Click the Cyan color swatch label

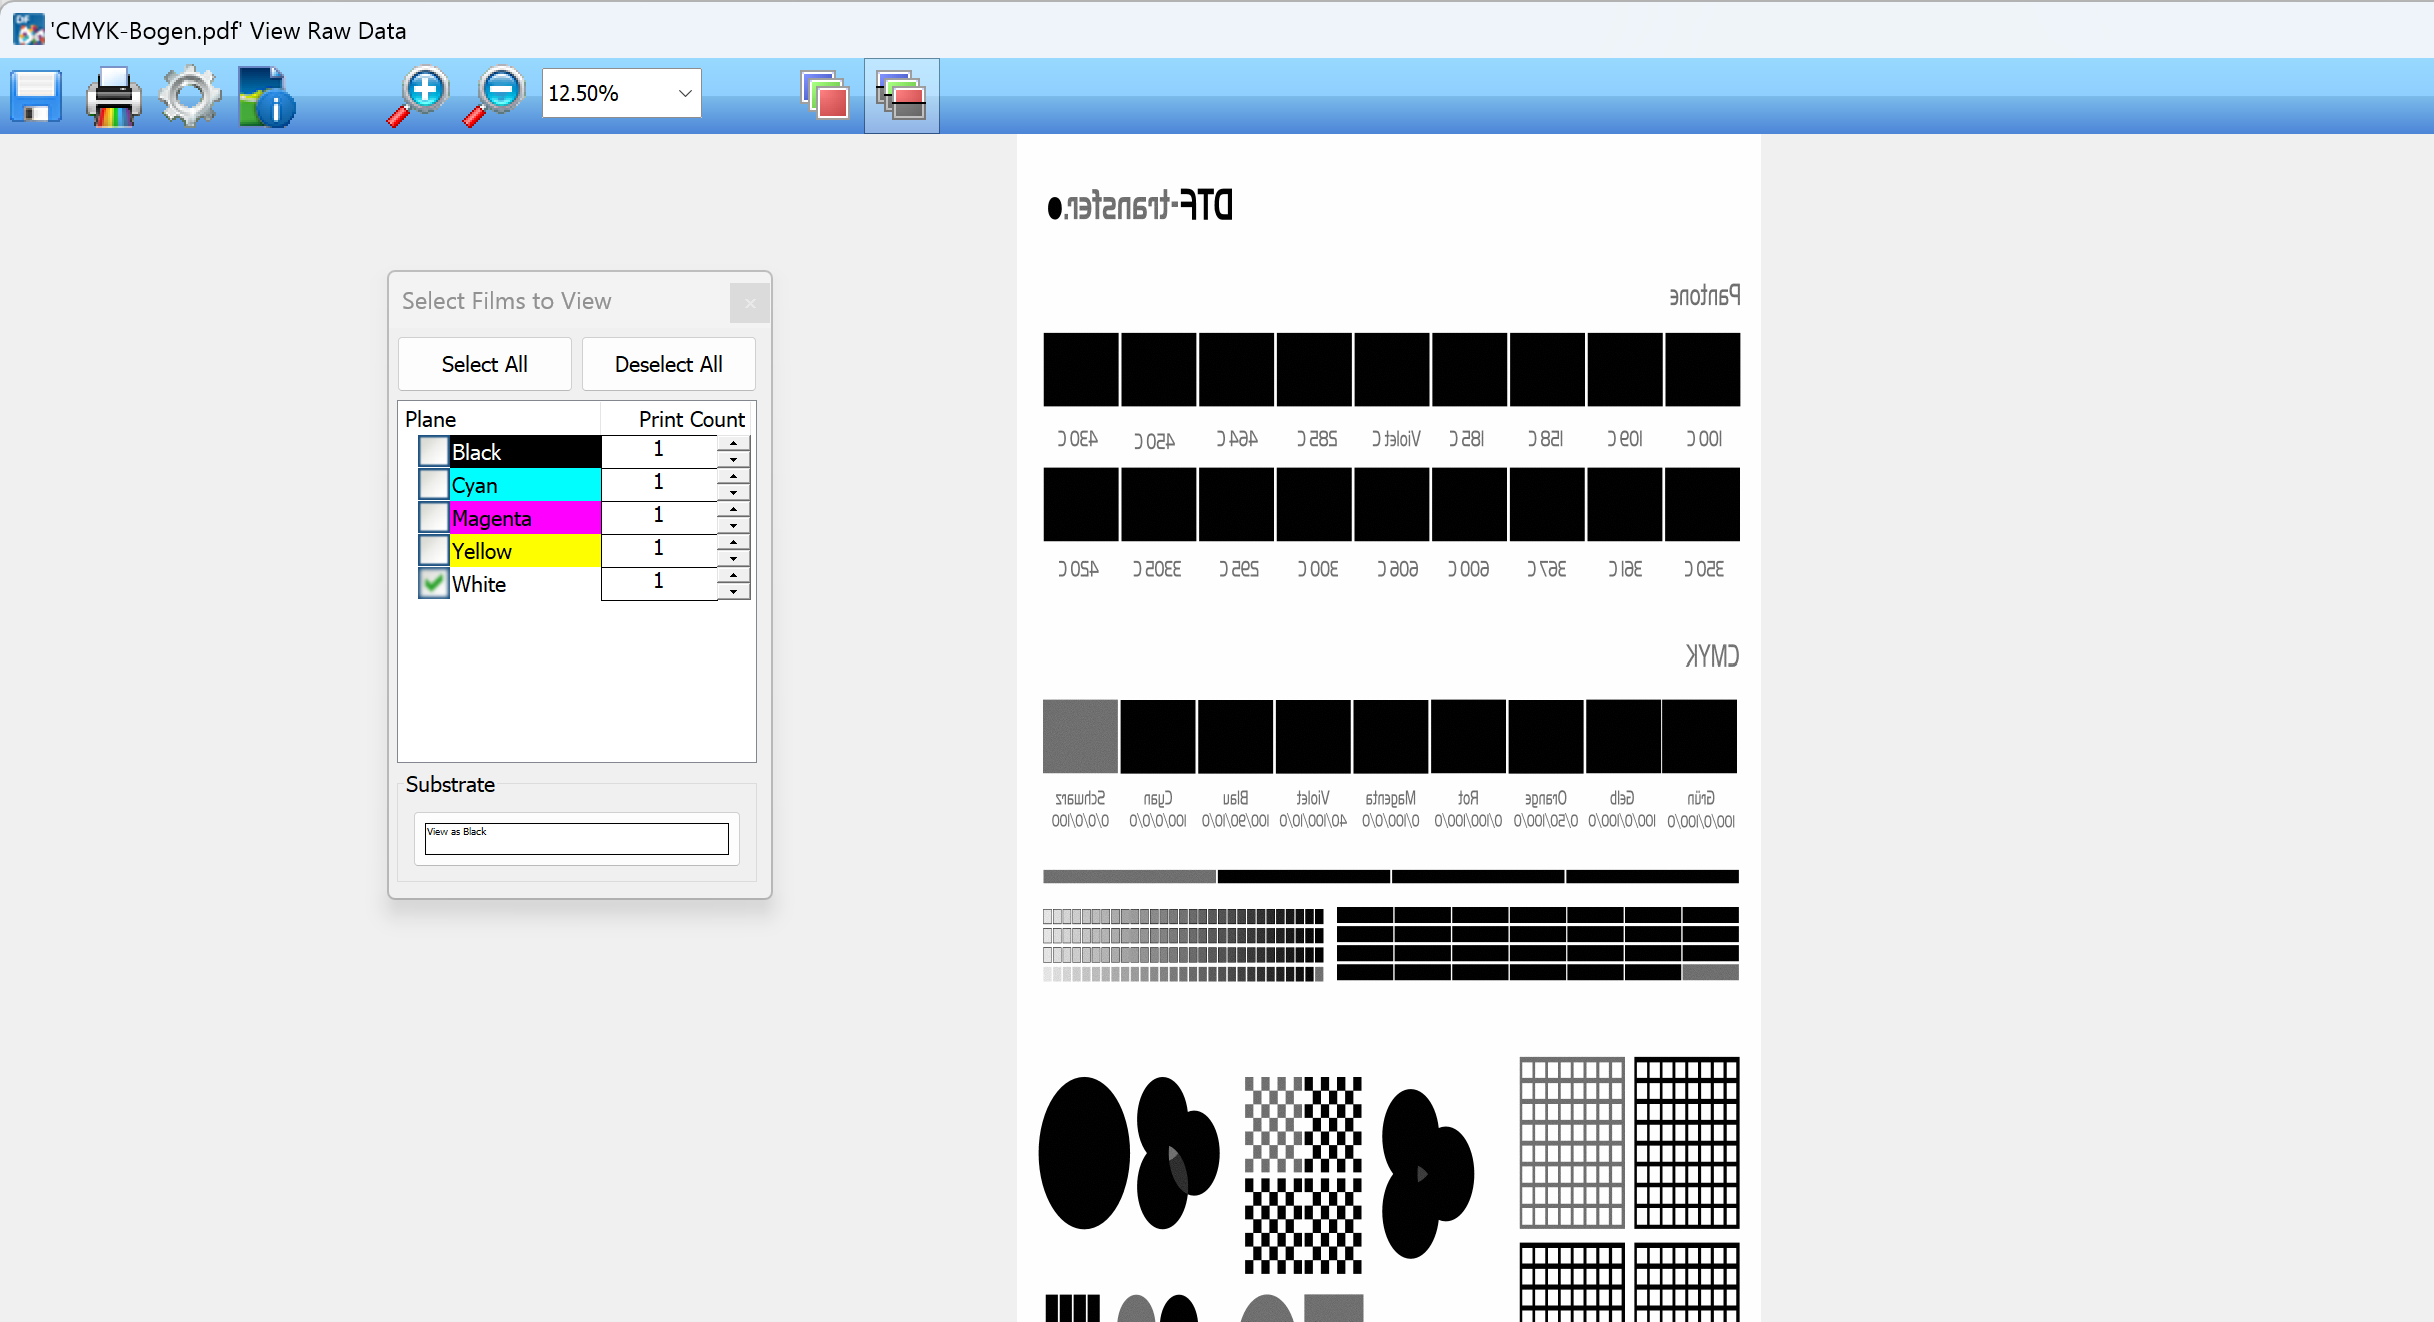click(525, 485)
